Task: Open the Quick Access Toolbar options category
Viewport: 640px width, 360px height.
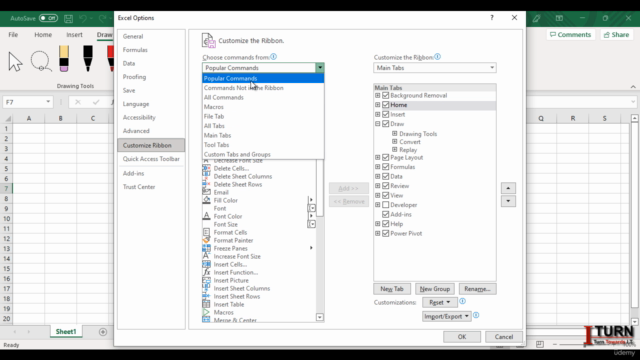Action: (x=151, y=159)
